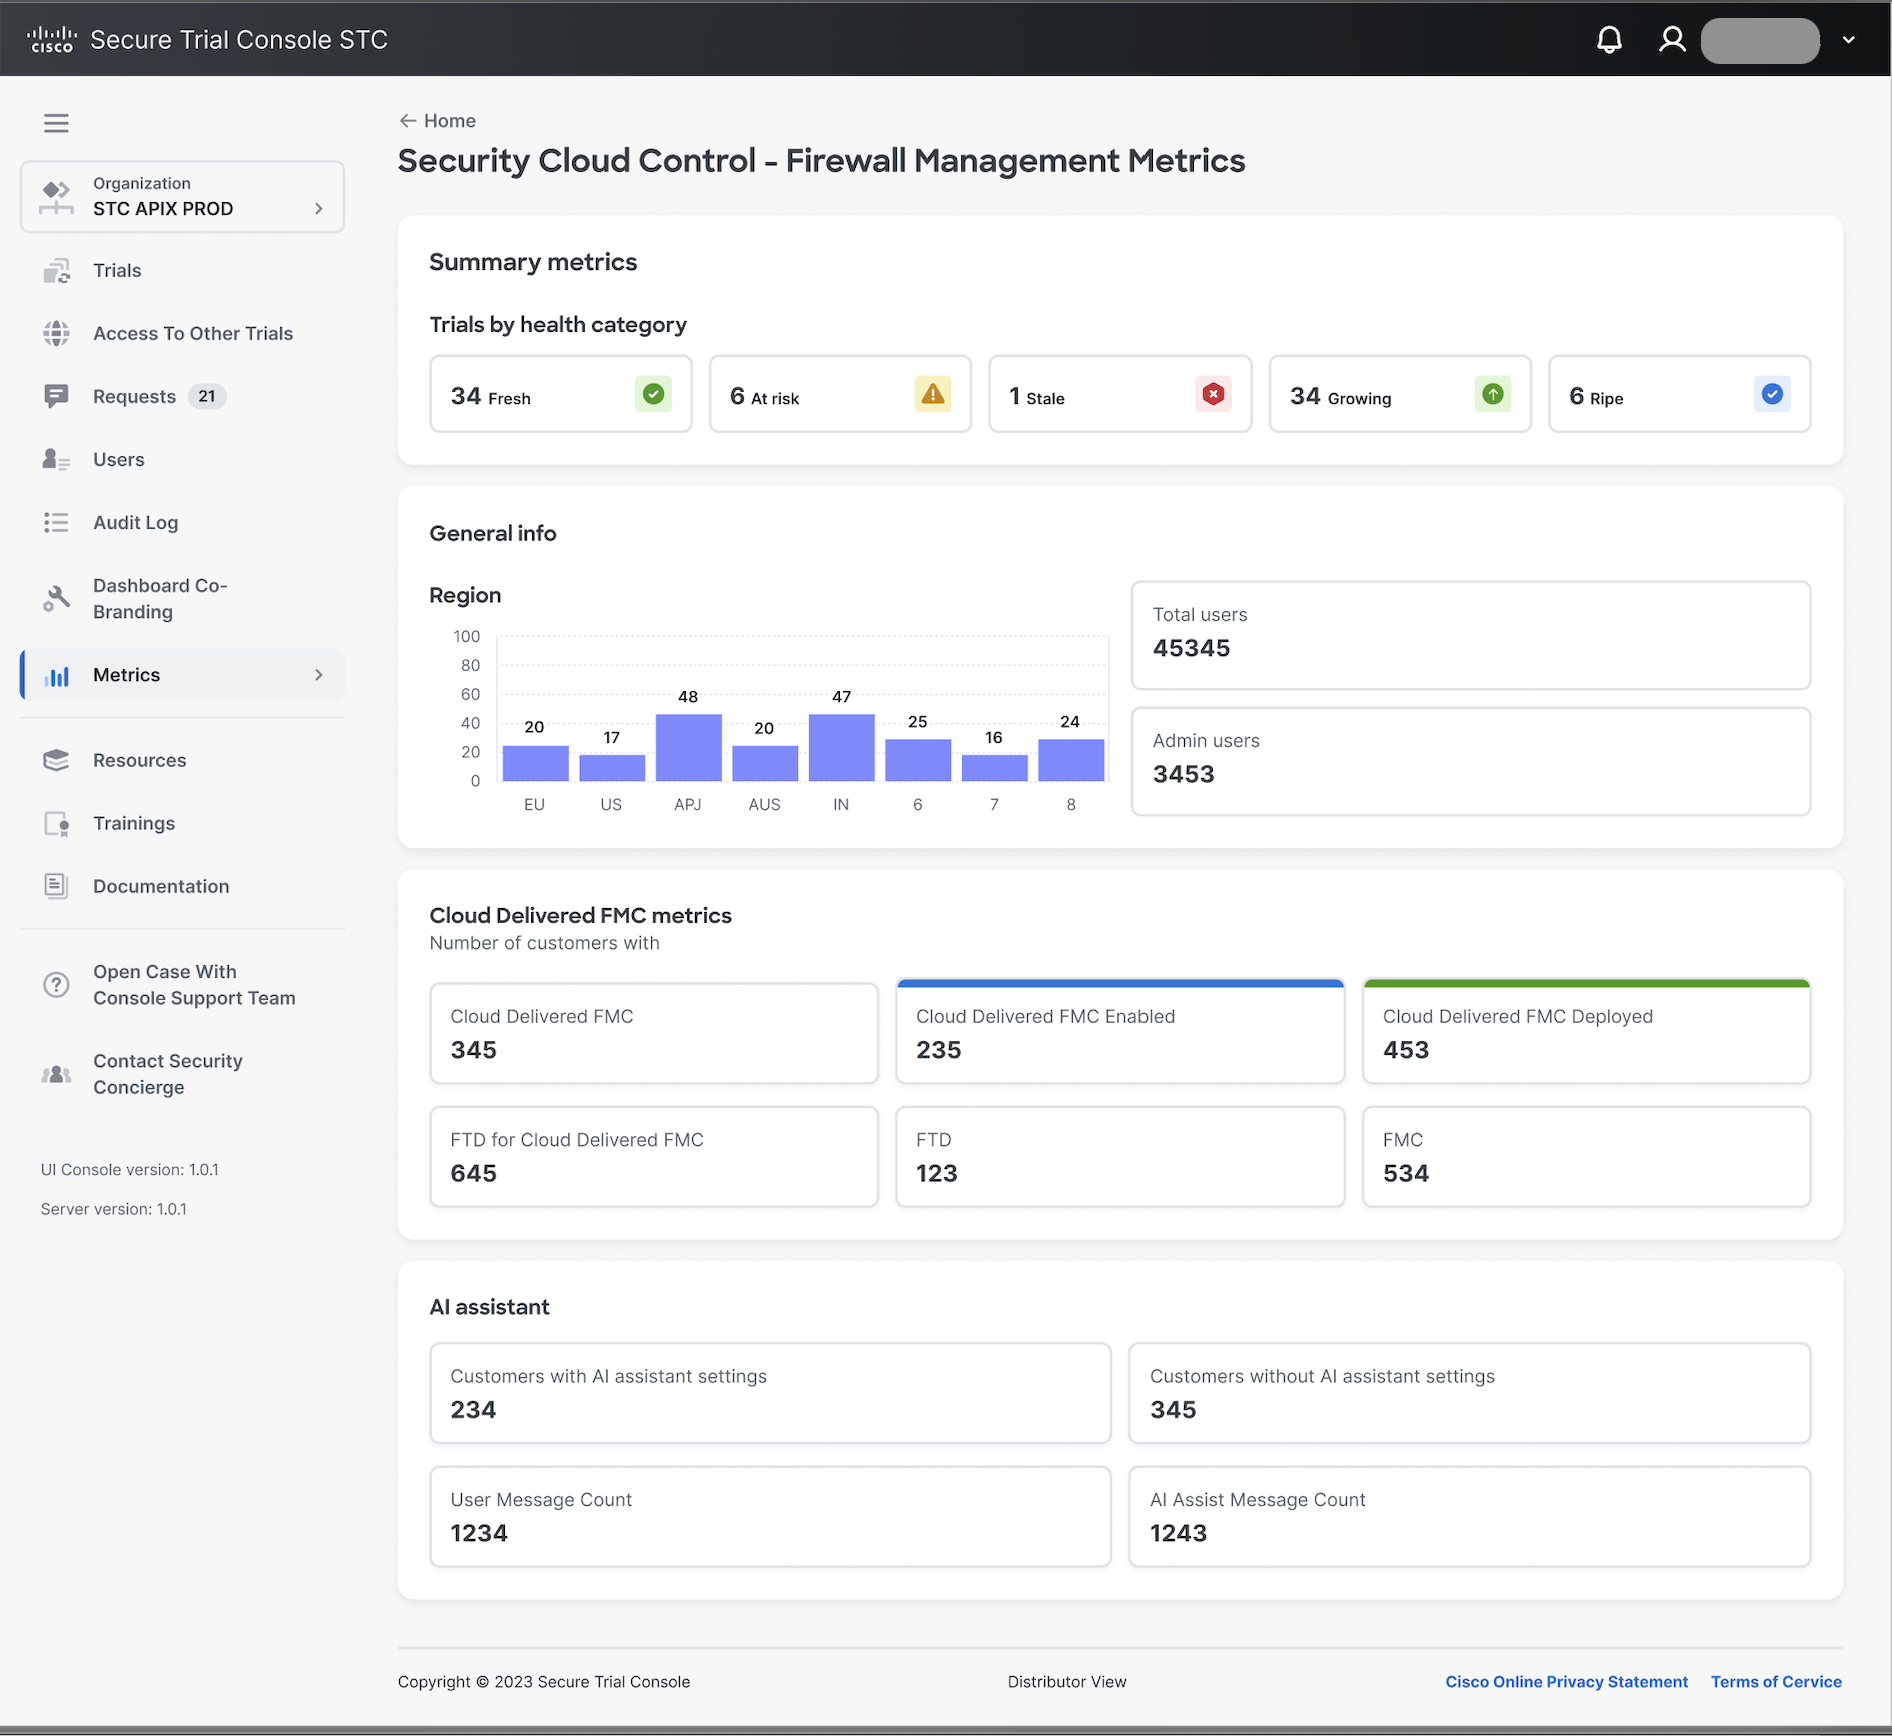Click the Trainings certificate icon
This screenshot has width=1892, height=1736.
(57, 824)
